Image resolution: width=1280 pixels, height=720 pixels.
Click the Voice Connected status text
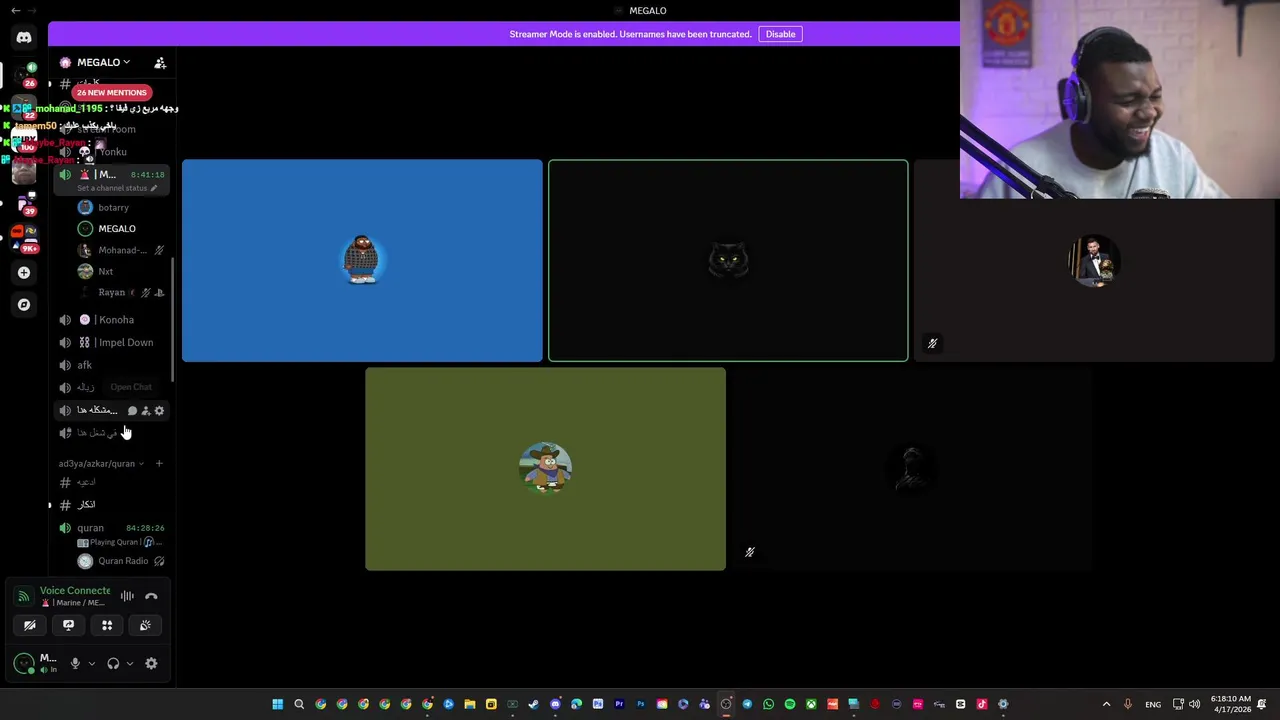pos(75,591)
